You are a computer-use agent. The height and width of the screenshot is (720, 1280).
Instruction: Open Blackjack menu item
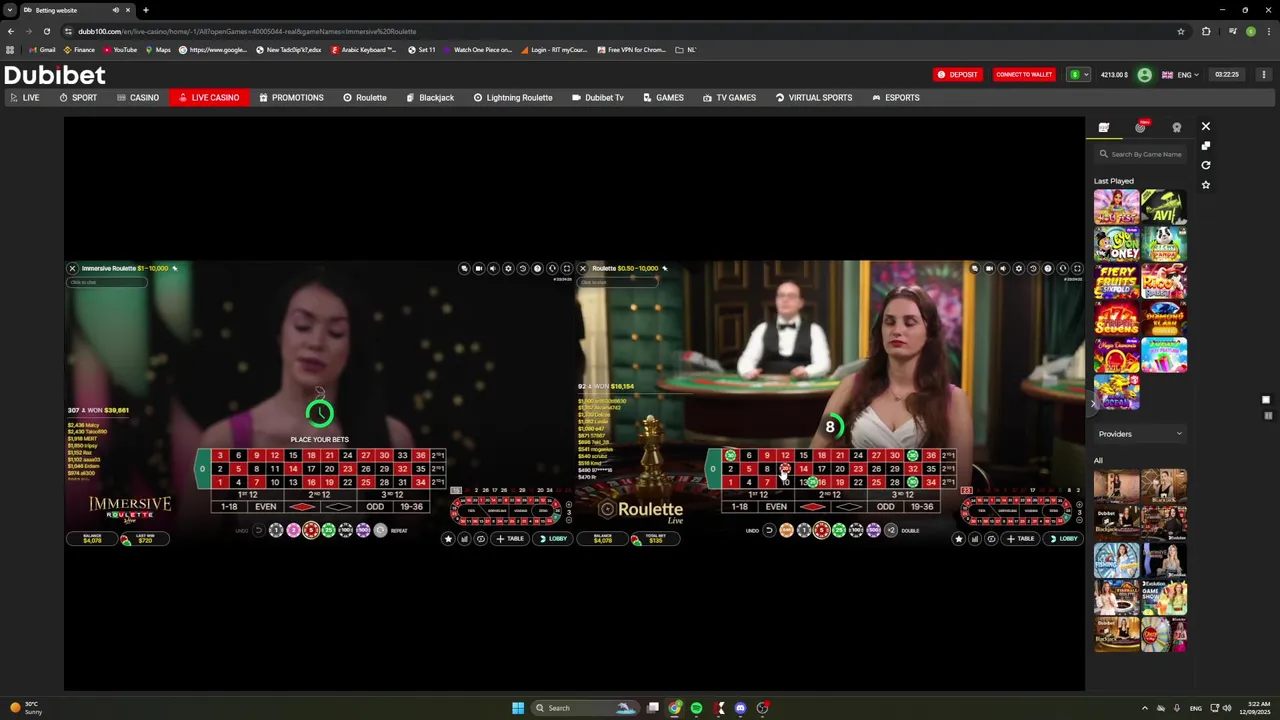[430, 98]
